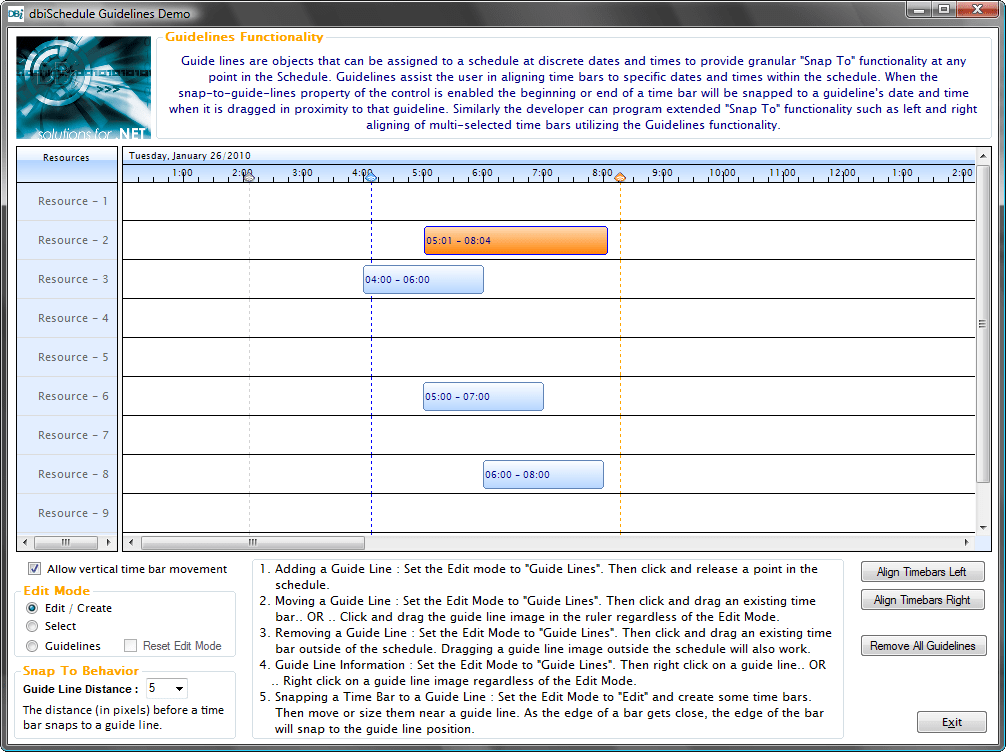This screenshot has height=752, width=1006.
Task: Click the Resource - 5 row header
Action: click(x=66, y=357)
